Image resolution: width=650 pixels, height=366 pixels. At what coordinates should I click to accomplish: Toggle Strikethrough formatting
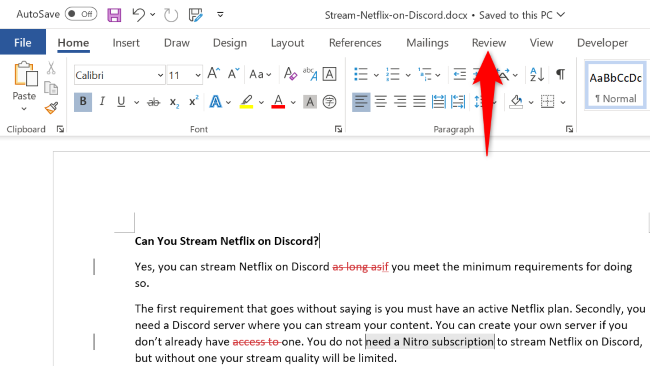point(153,102)
